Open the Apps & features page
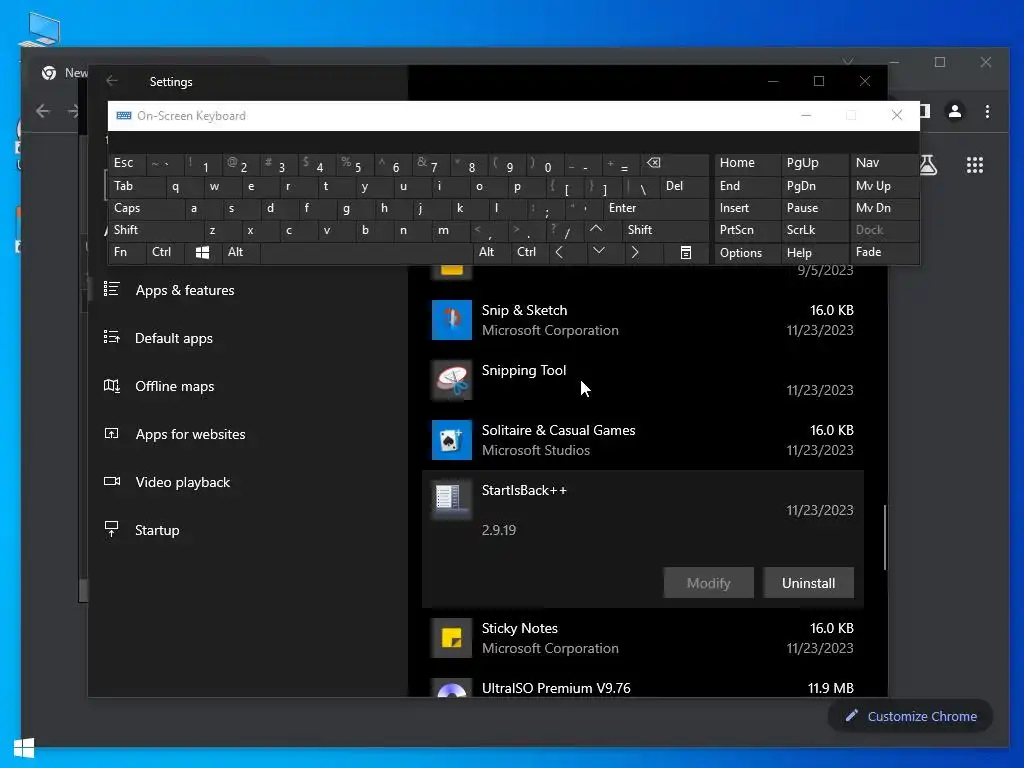 [185, 290]
